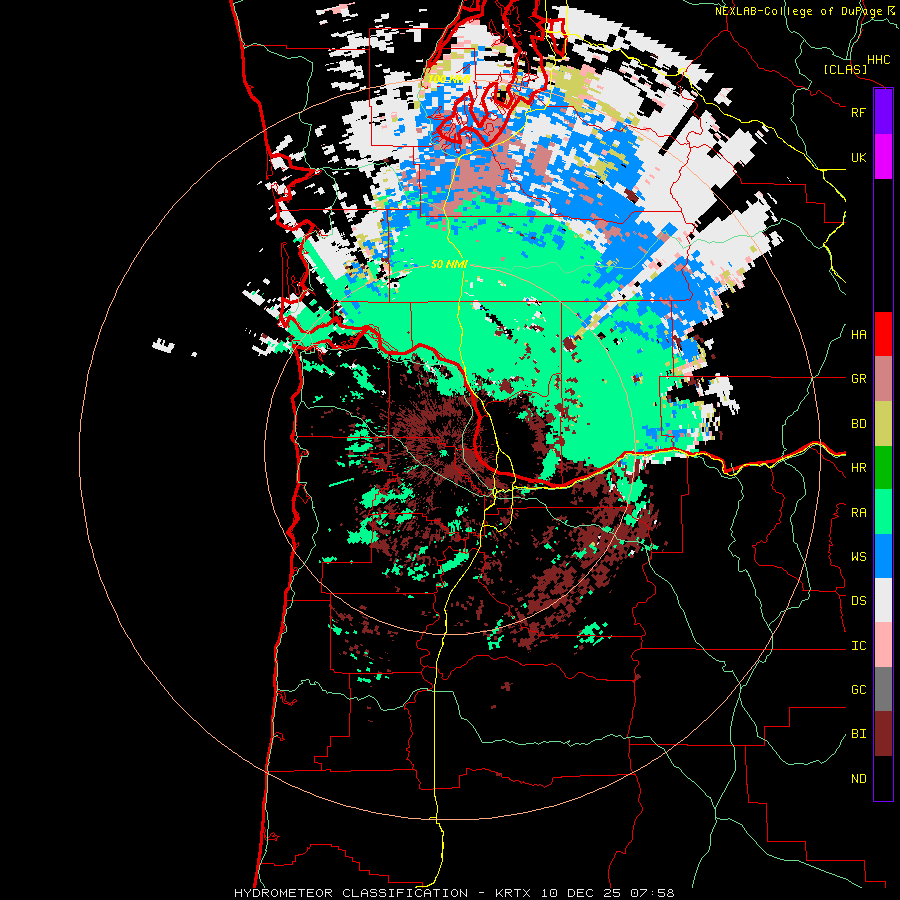Screen dimensions: 900x900
Task: Click the HR legend label
Action: [x=858, y=468]
